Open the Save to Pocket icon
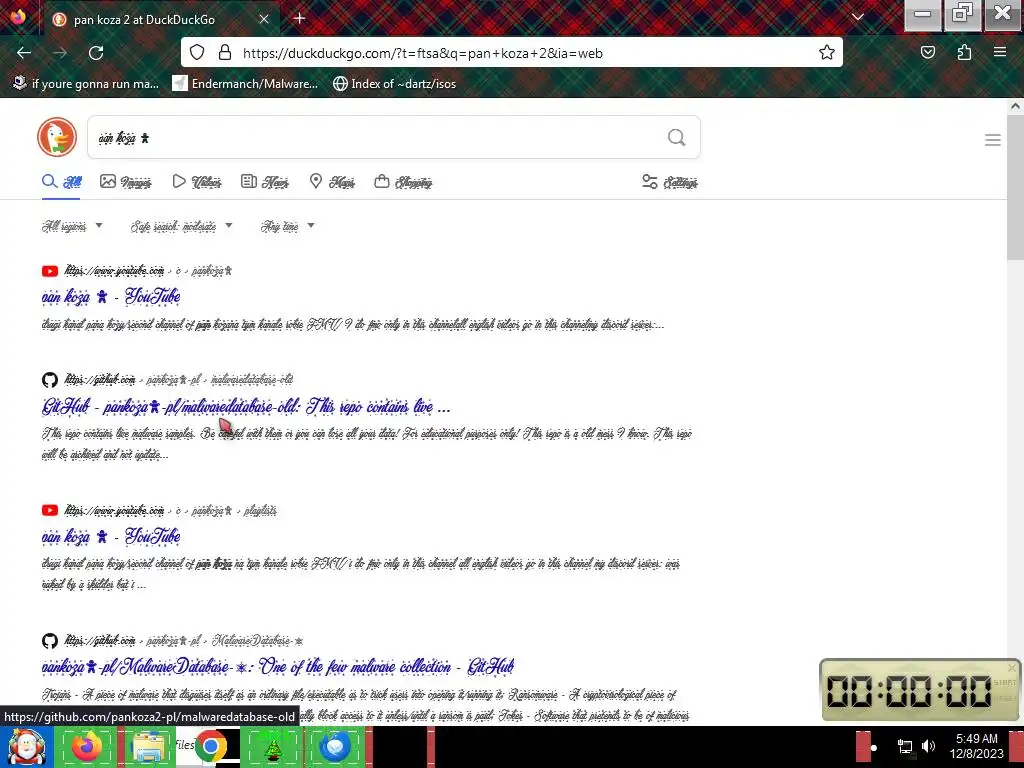1024x768 pixels. tap(927, 52)
